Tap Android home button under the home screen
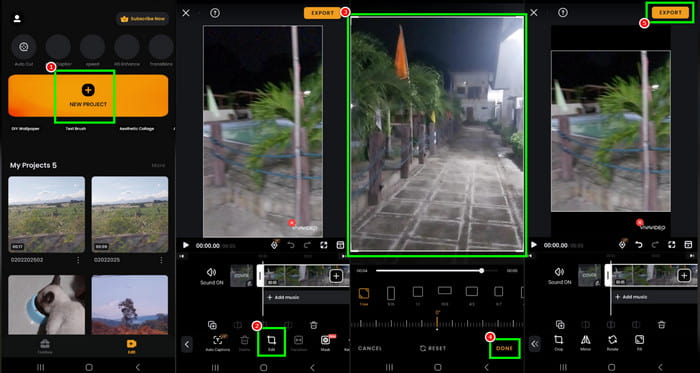Image resolution: width=700 pixels, height=373 pixels. pos(89,367)
